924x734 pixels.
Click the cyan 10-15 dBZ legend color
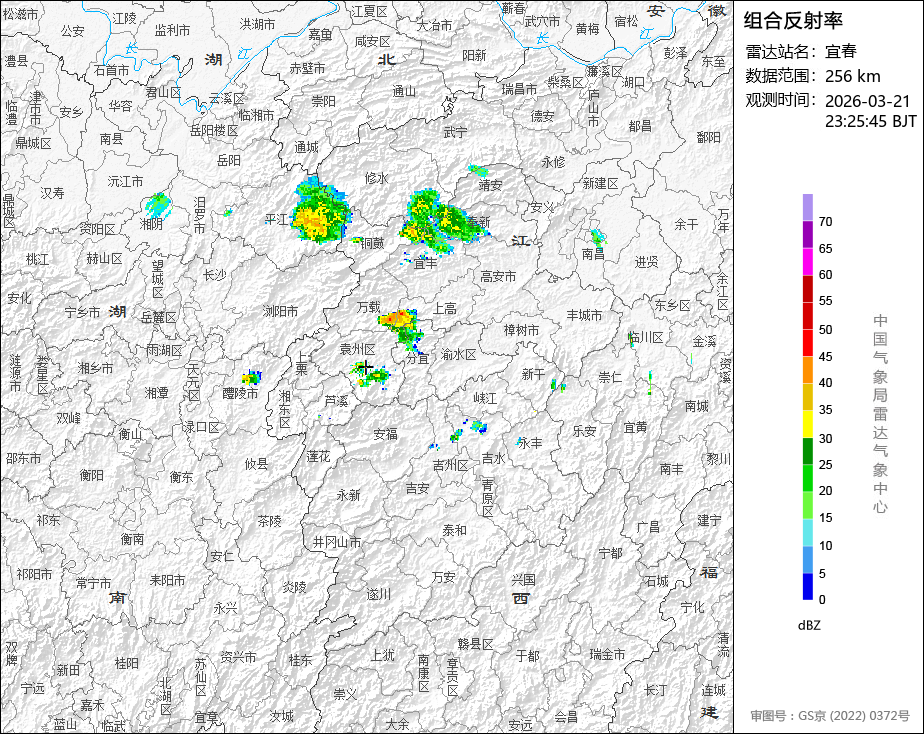coord(807,533)
